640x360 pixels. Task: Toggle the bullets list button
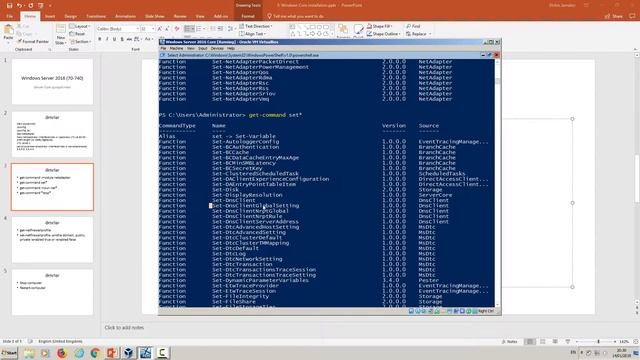coord(189,29)
